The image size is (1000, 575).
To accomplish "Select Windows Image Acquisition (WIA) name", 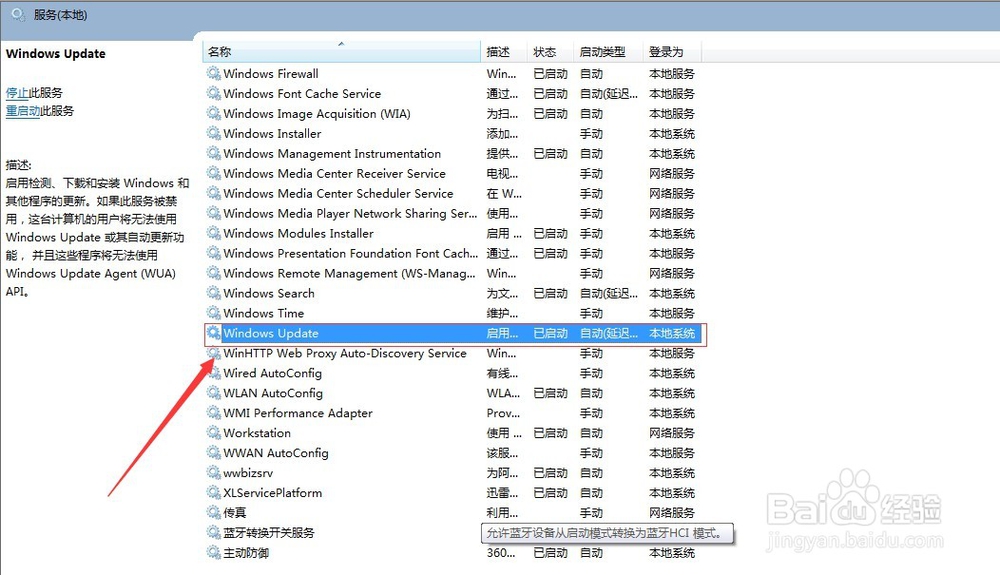I will (x=317, y=113).
